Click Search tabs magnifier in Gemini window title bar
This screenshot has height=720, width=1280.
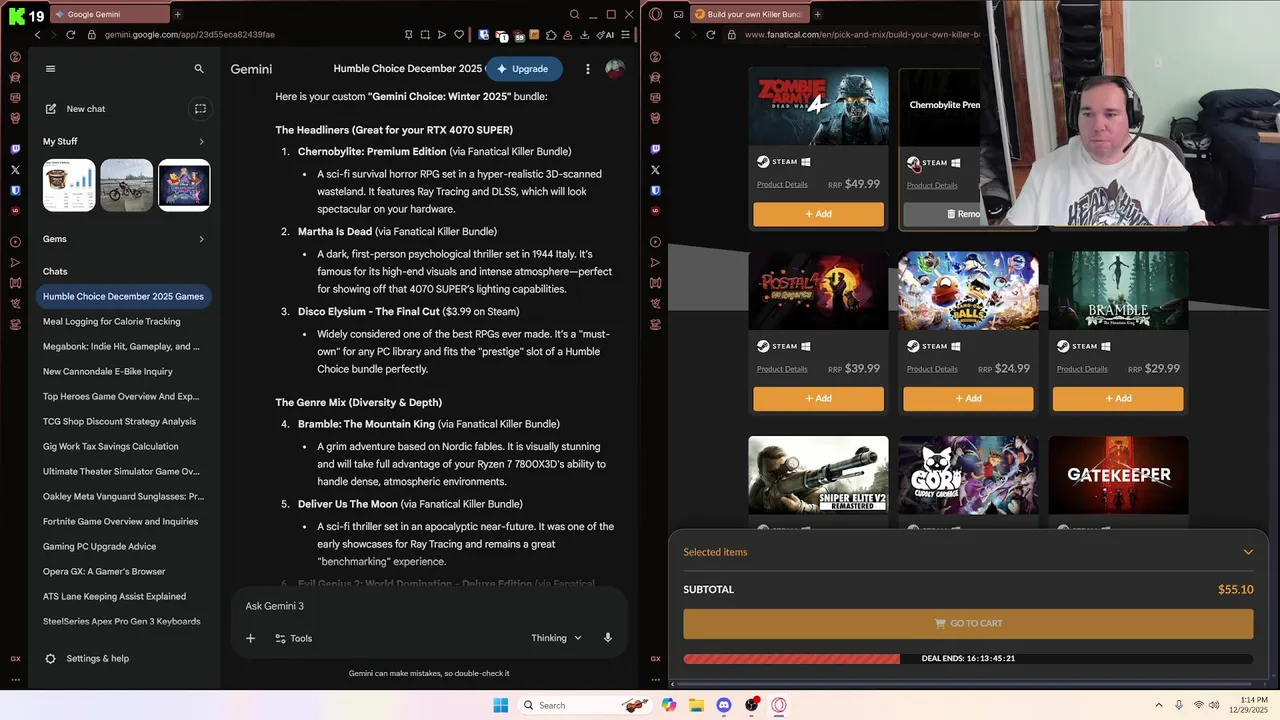point(574,14)
